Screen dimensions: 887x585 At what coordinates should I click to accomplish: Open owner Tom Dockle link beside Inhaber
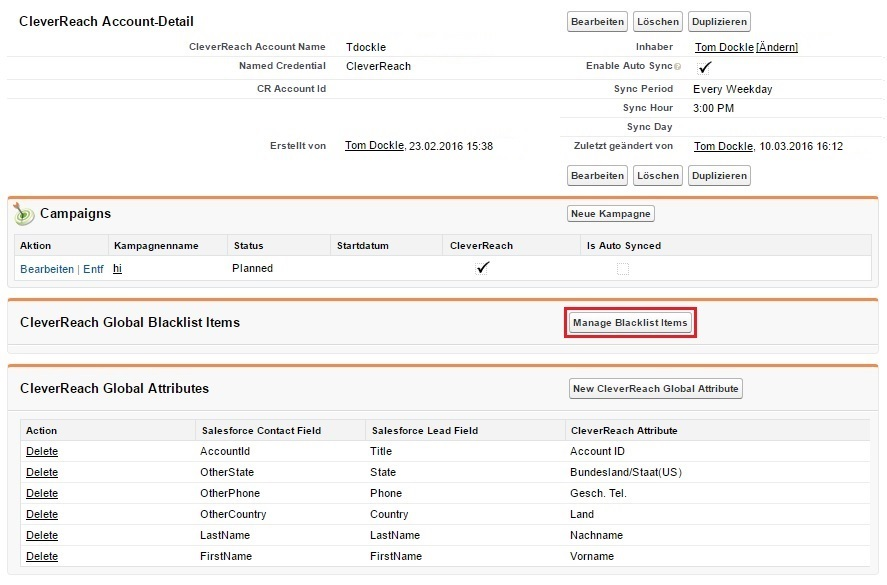[724, 47]
